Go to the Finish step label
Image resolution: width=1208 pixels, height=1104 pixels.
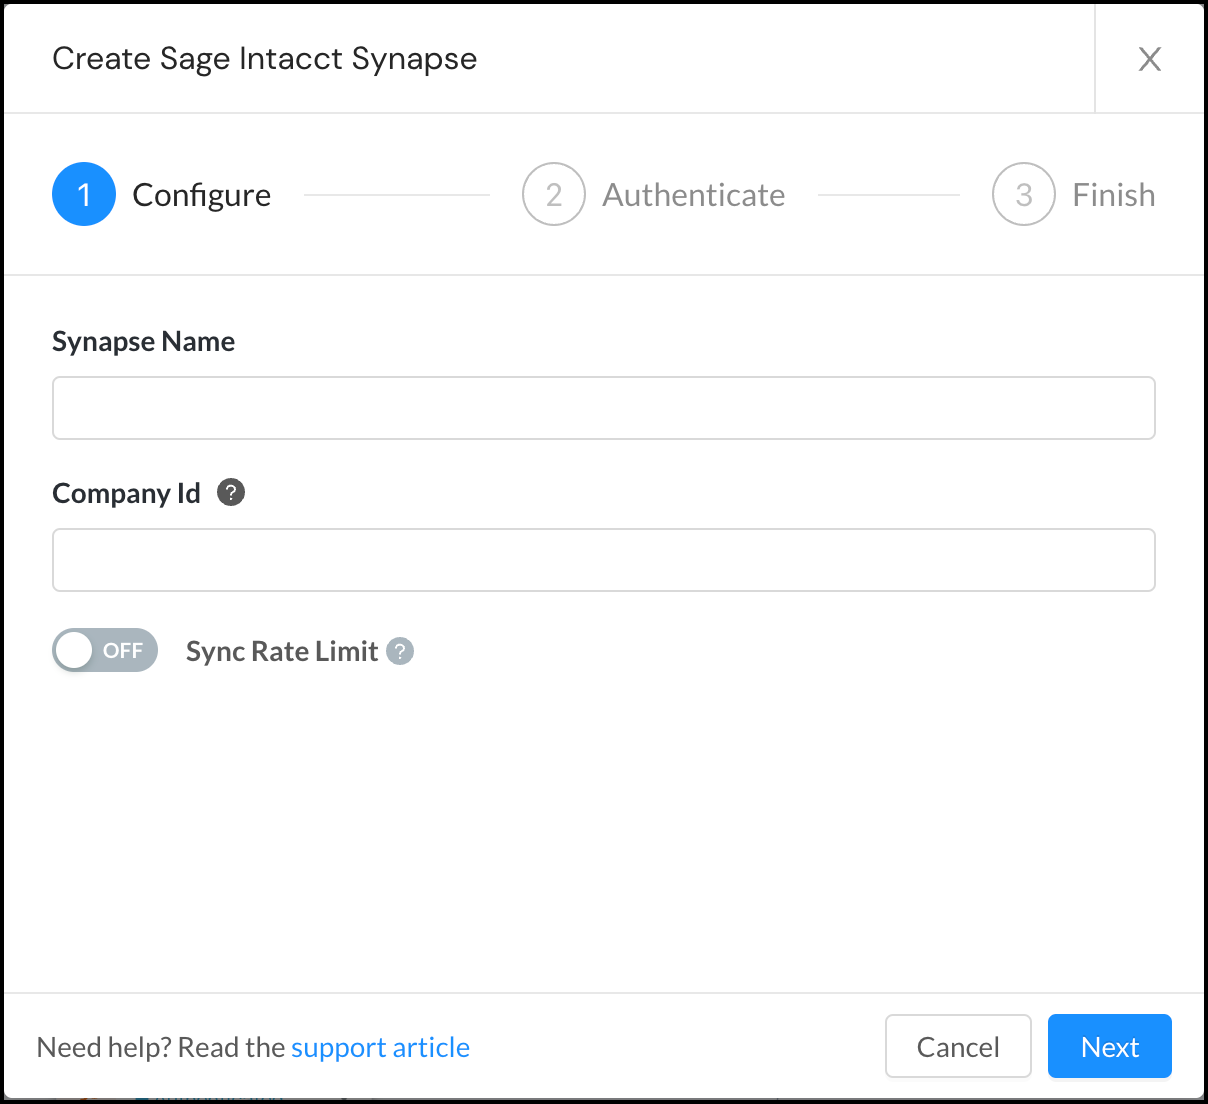pyautogui.click(x=1114, y=195)
